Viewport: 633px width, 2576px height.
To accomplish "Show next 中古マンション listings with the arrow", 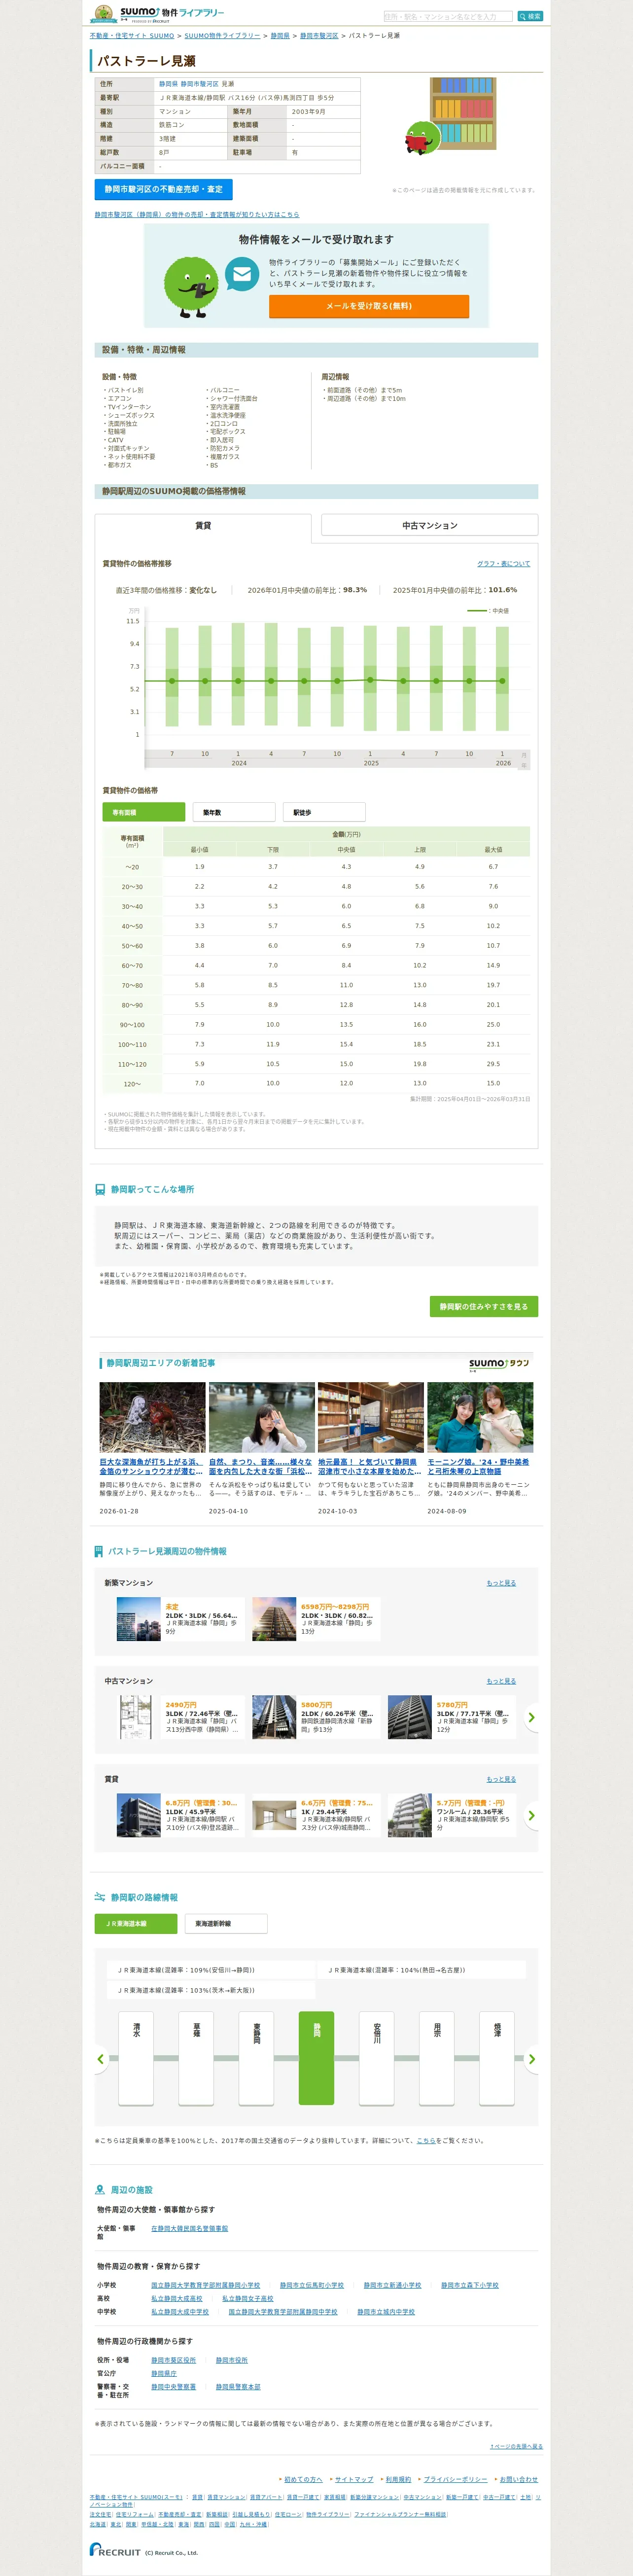I will 531,1717.
